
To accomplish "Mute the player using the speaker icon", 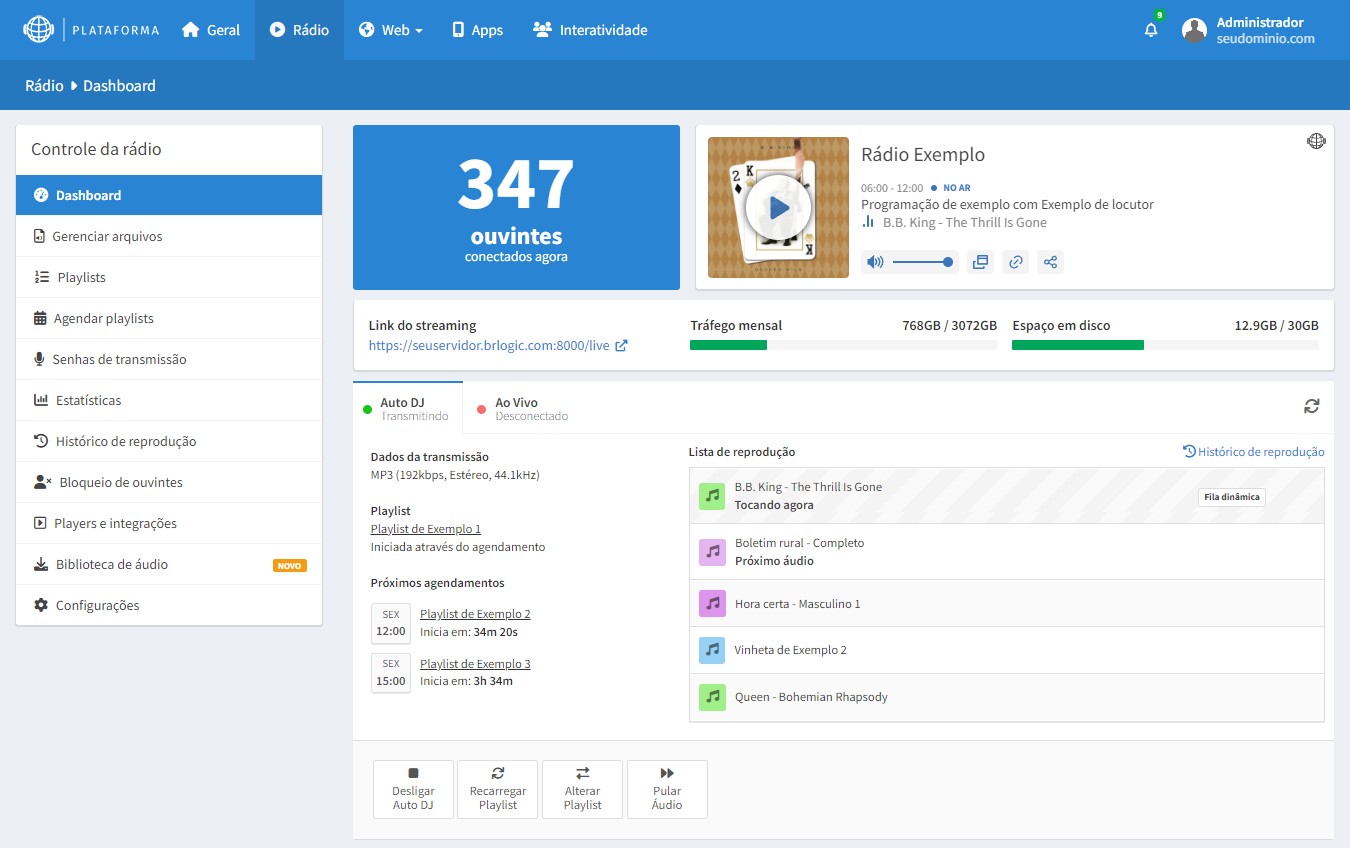I will (x=875, y=262).
